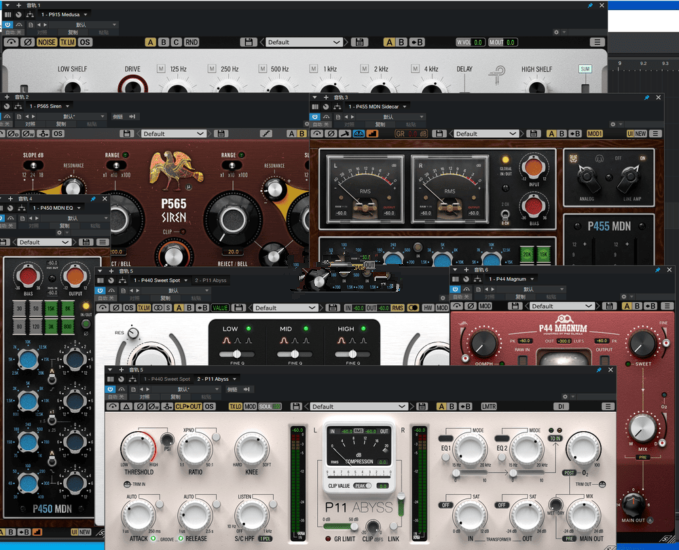Click orange INPUT knob in P455 Sidecar
This screenshot has width=679, height=550.
pos(534,168)
